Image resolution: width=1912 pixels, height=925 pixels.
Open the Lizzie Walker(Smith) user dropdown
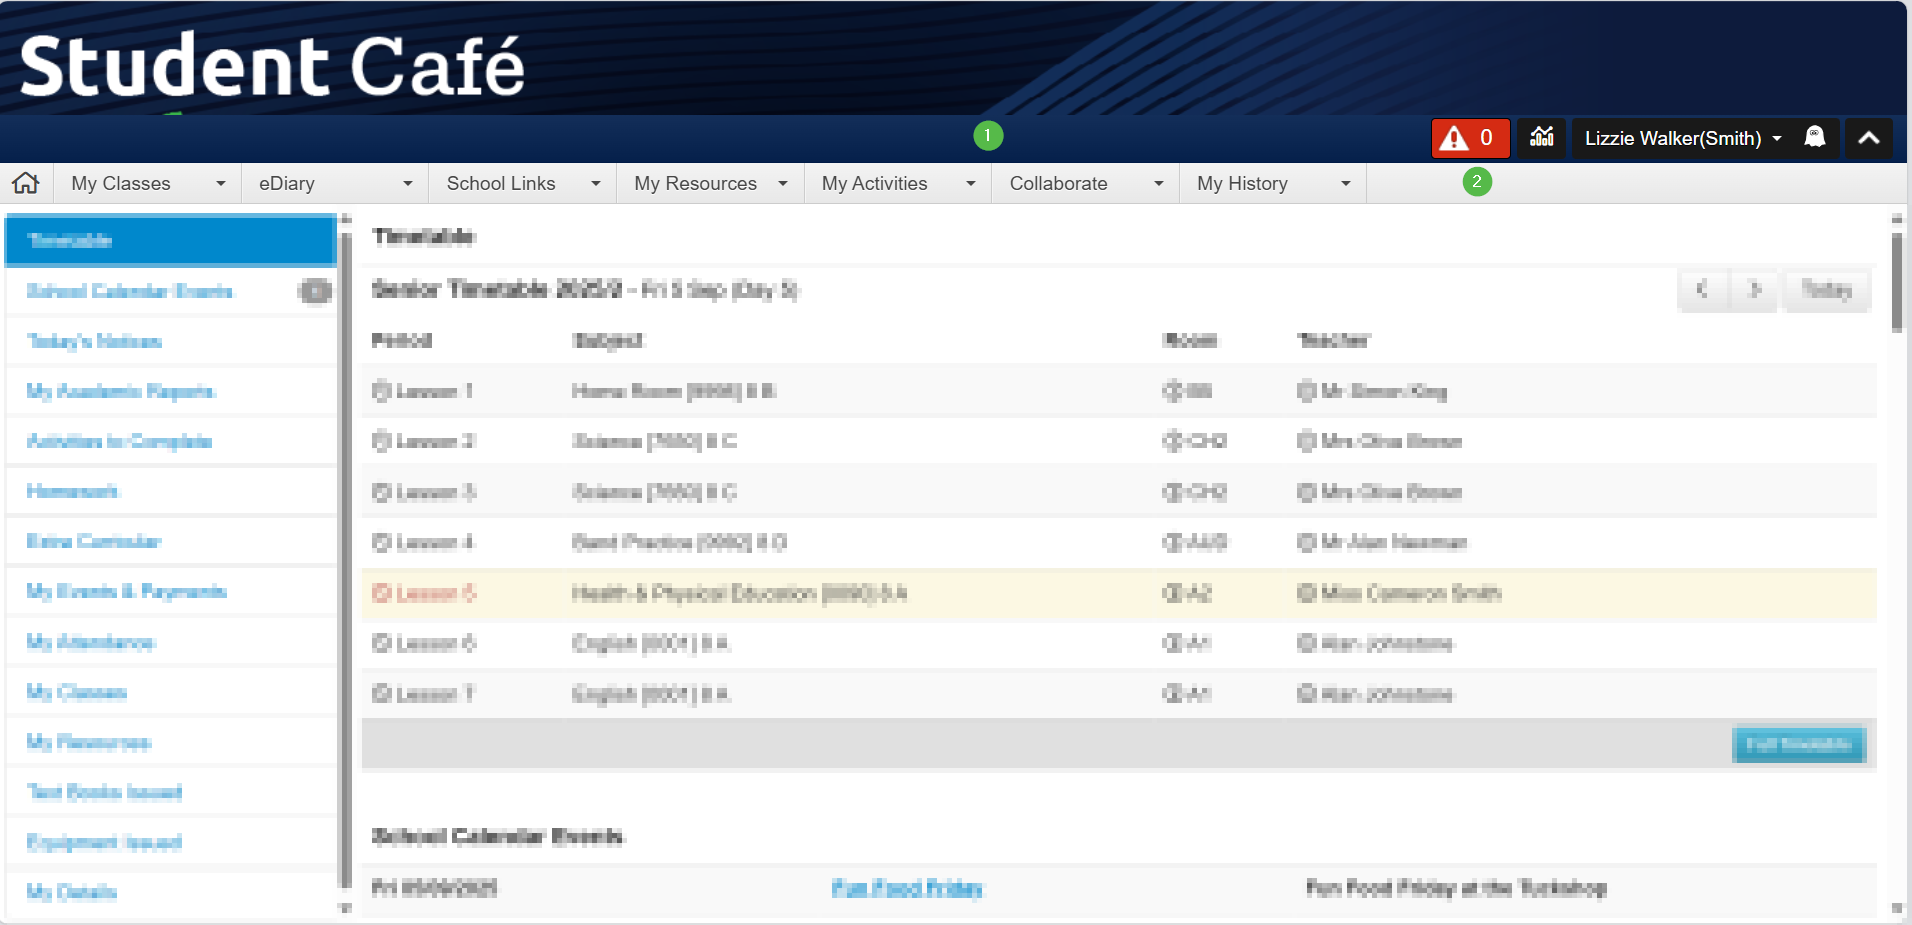coord(1682,138)
